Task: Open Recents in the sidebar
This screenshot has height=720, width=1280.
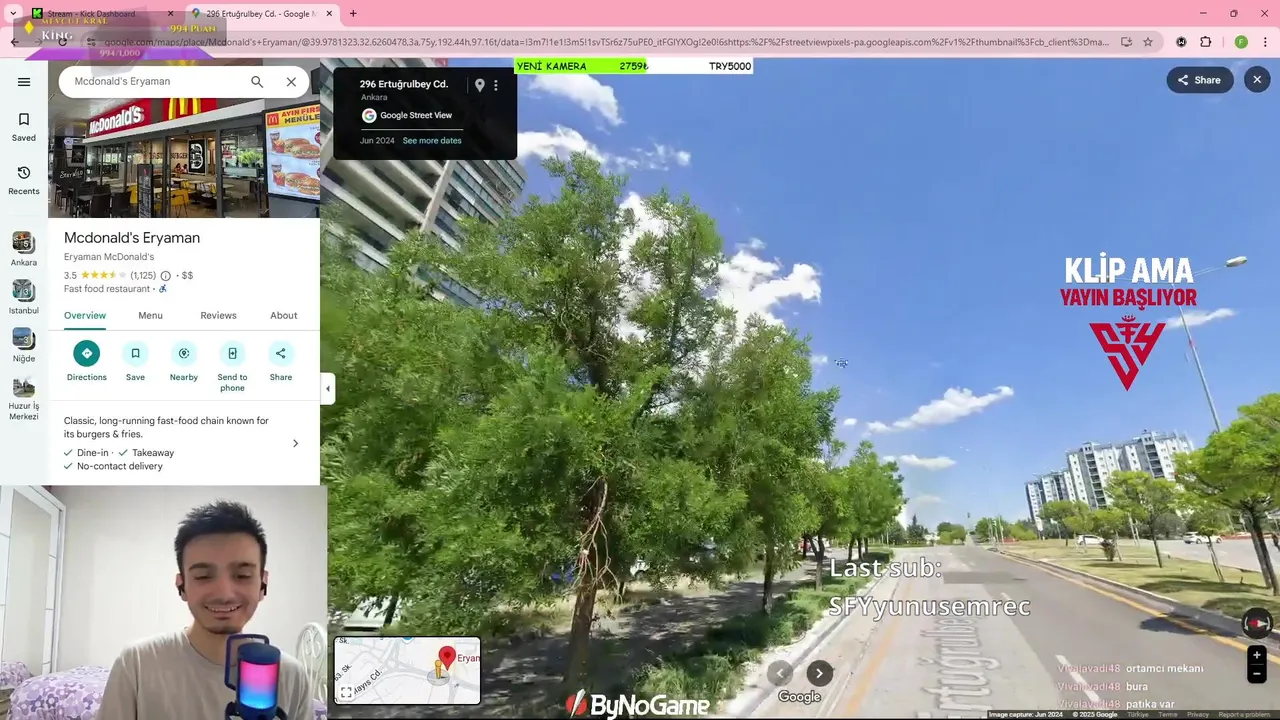Action: tap(24, 180)
